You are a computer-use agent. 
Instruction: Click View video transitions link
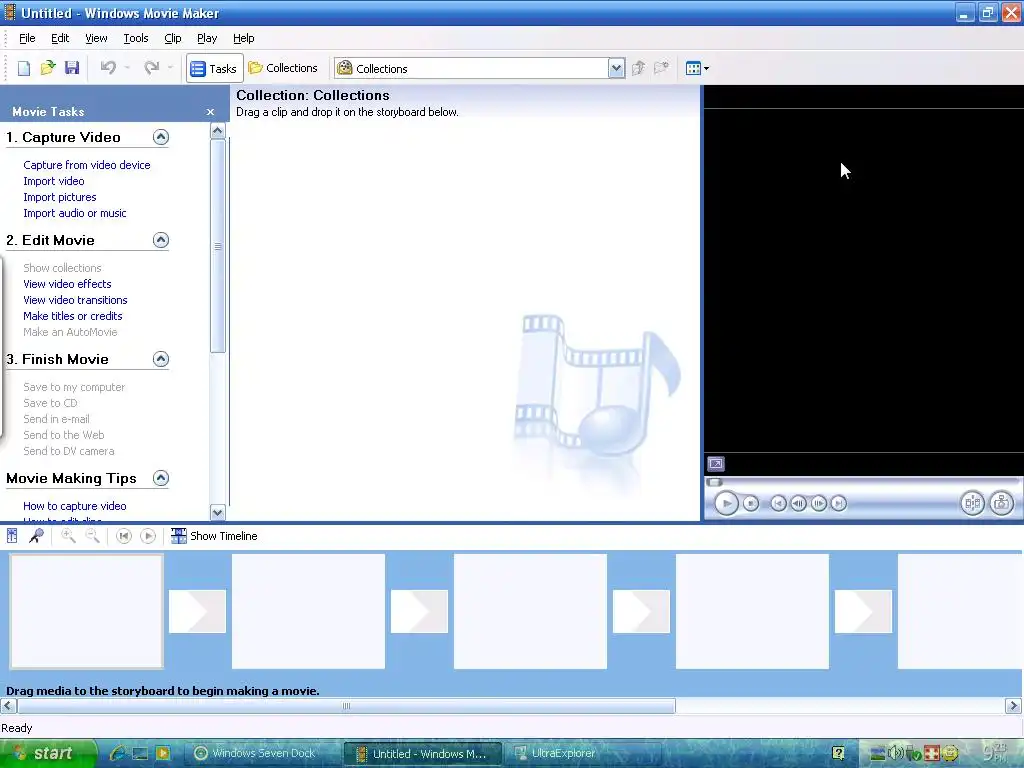pyautogui.click(x=75, y=300)
